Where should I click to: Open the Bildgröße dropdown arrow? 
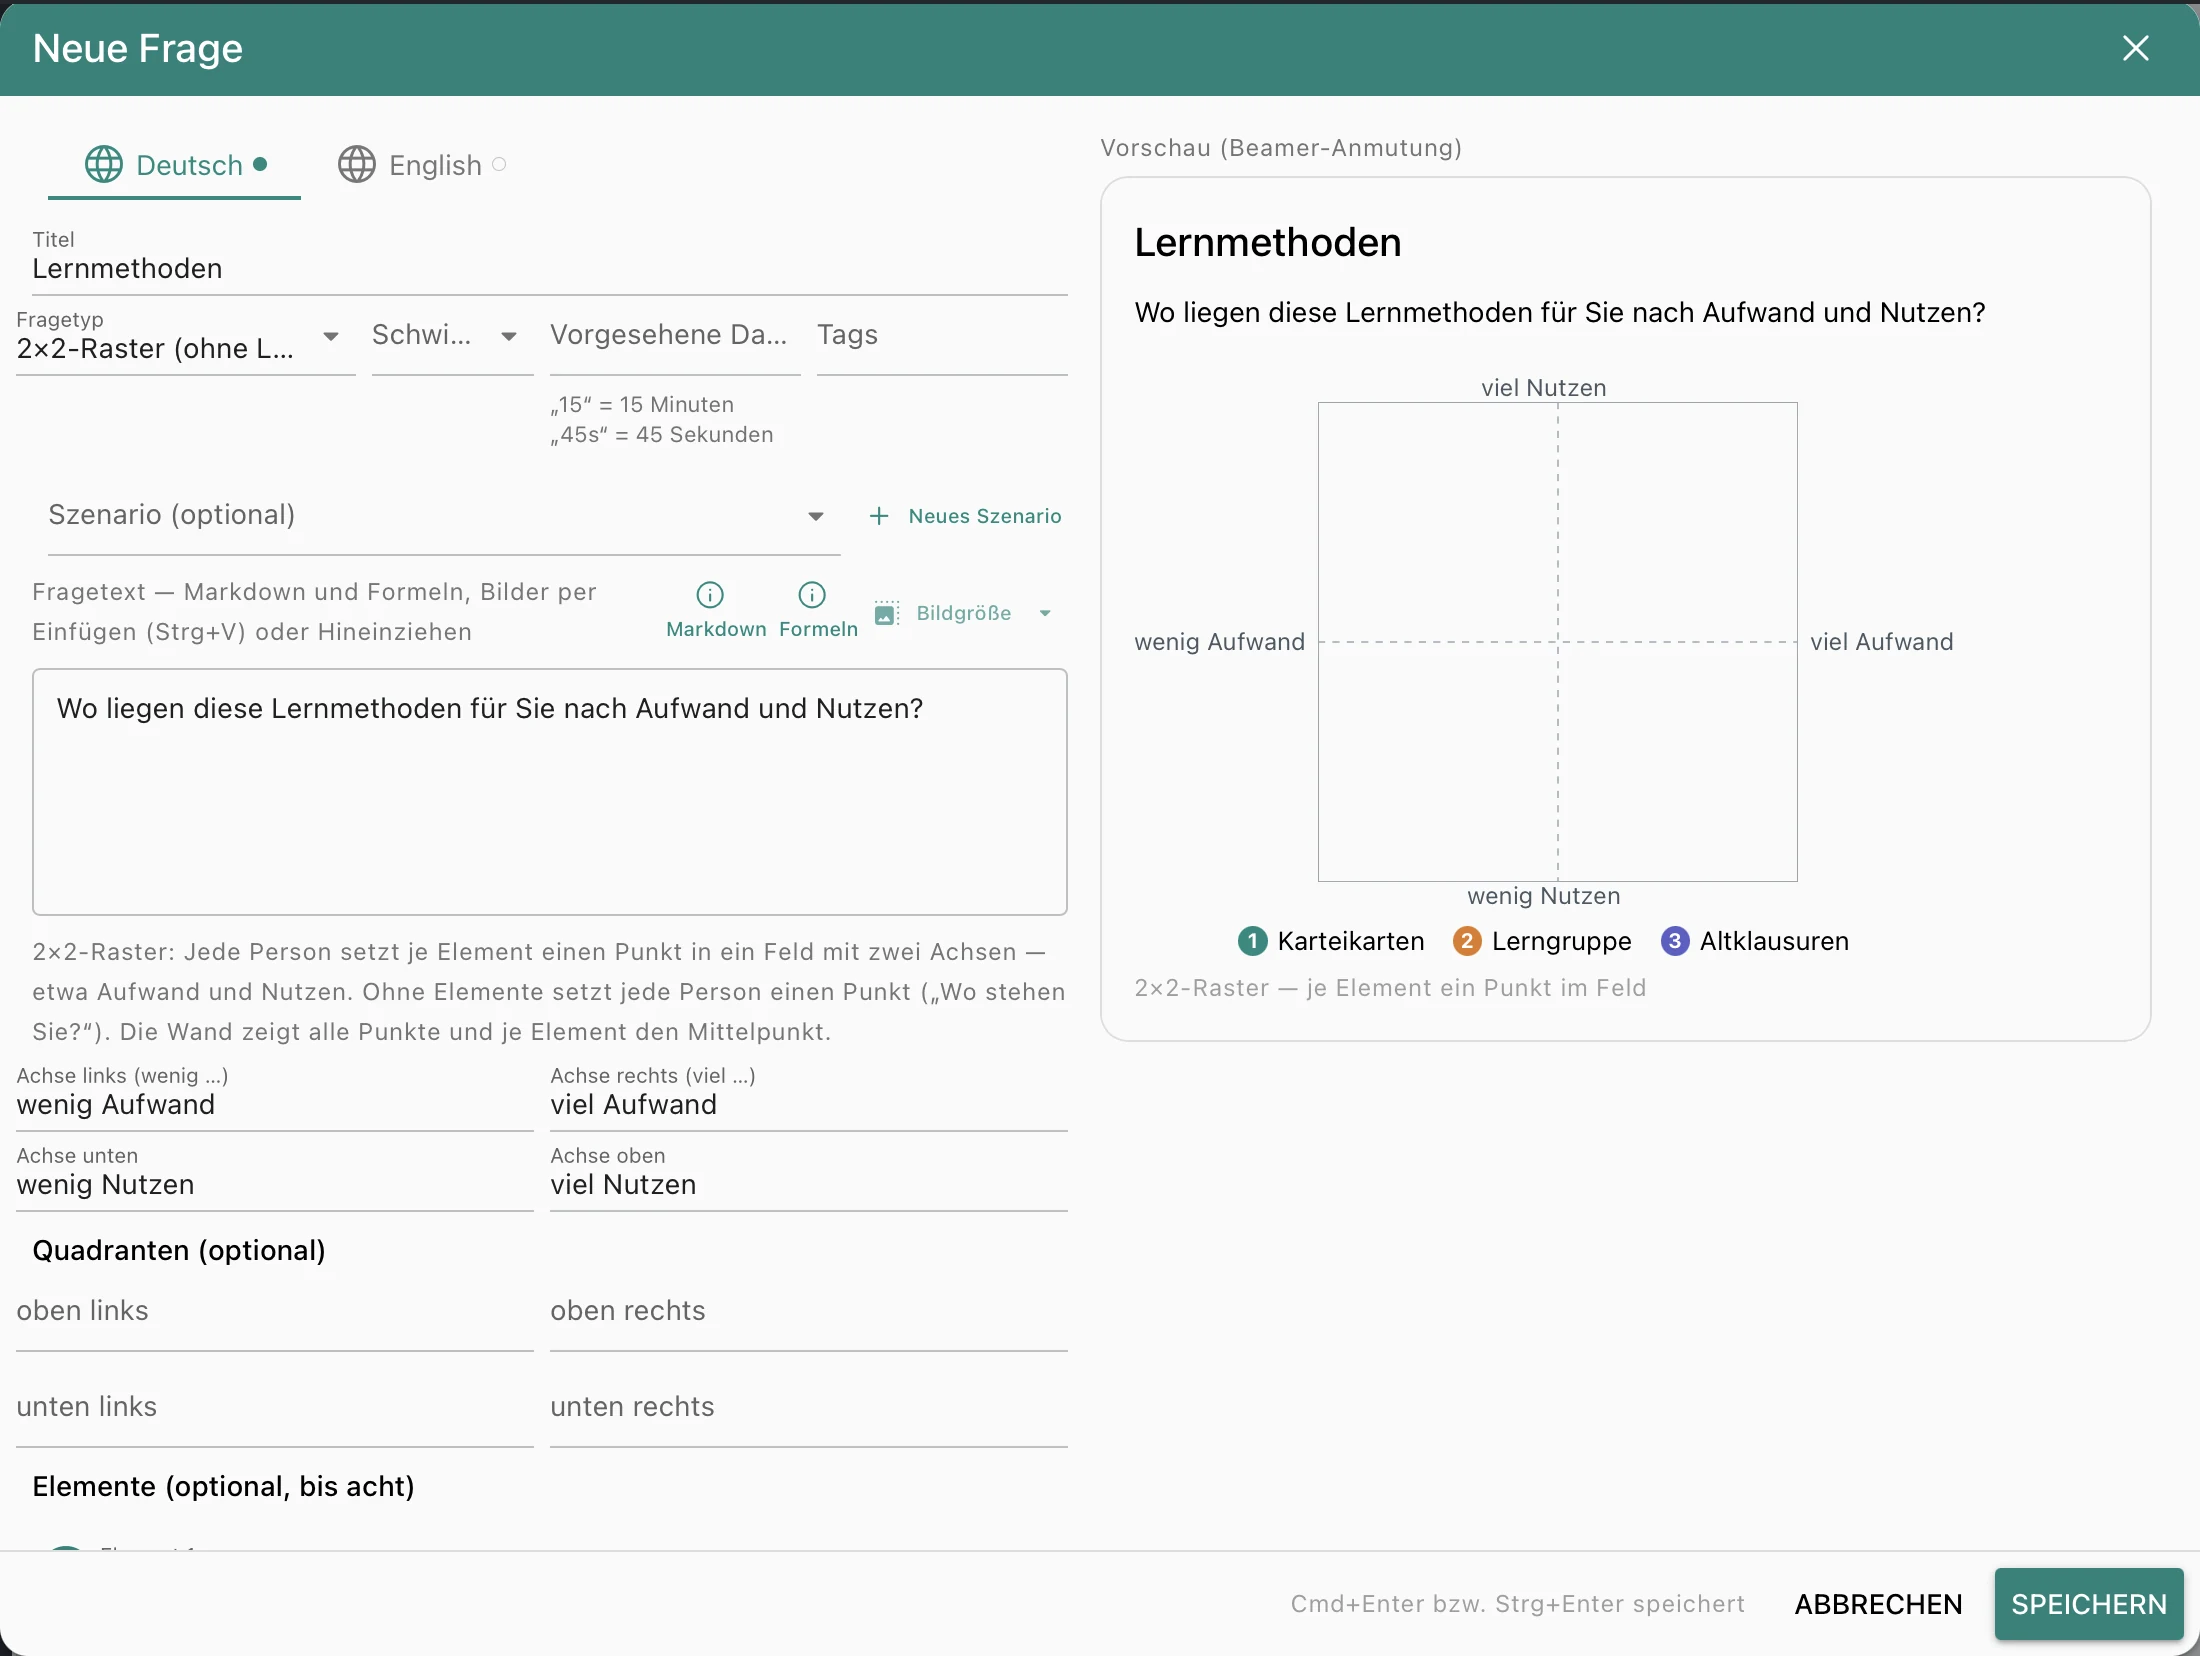(x=1045, y=613)
